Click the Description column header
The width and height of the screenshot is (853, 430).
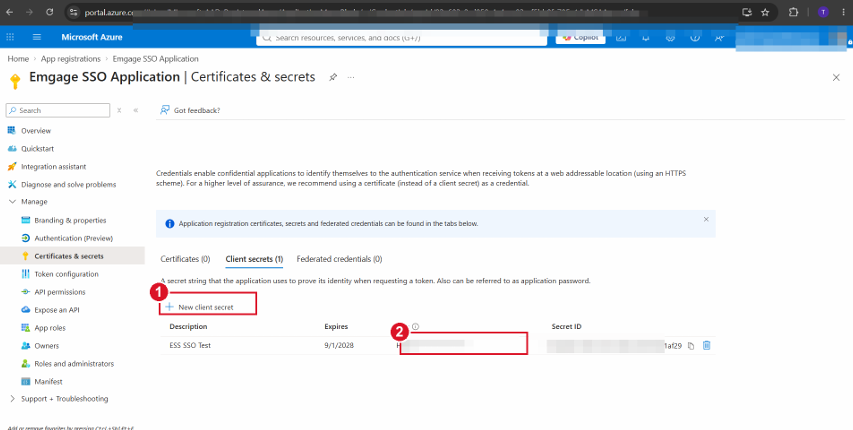click(x=188, y=327)
